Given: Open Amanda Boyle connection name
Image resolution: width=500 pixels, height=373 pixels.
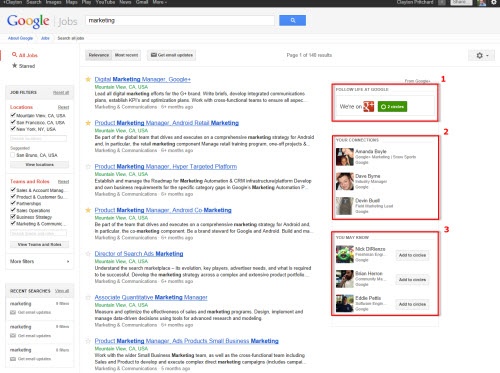Looking at the screenshot, I should [x=371, y=151].
